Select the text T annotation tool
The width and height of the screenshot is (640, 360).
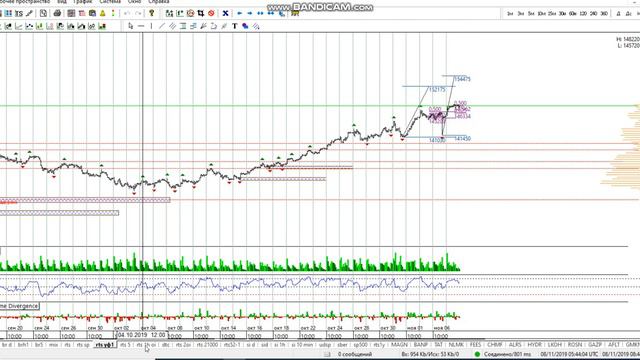(x=235, y=26)
